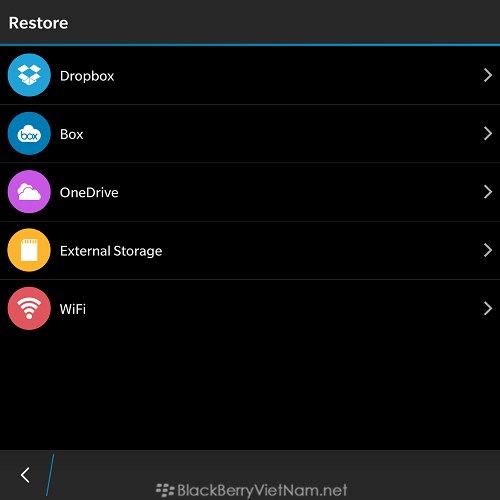Click the Restore page title

click(x=39, y=23)
